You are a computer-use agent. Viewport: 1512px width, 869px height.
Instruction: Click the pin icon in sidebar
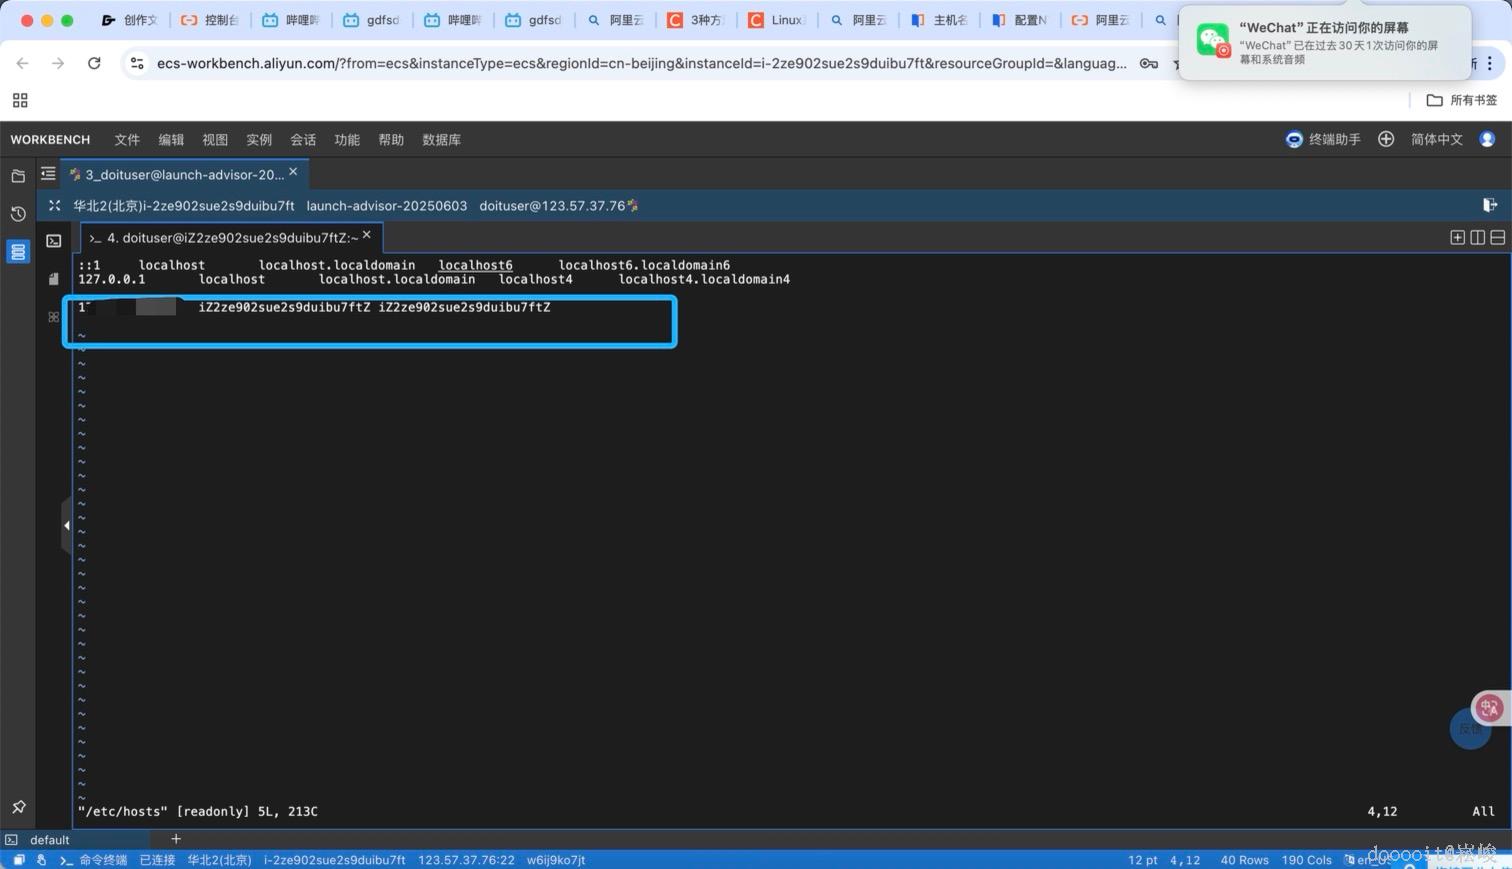pos(18,807)
